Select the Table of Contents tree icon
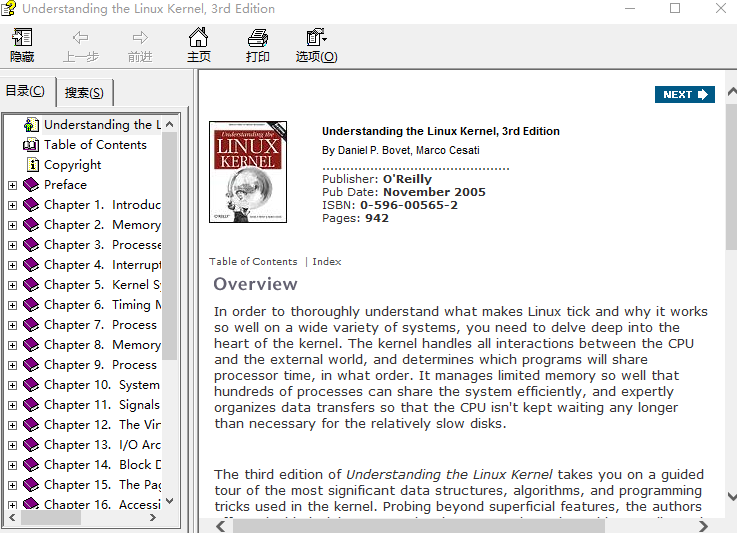This screenshot has width=737, height=533. [x=32, y=145]
